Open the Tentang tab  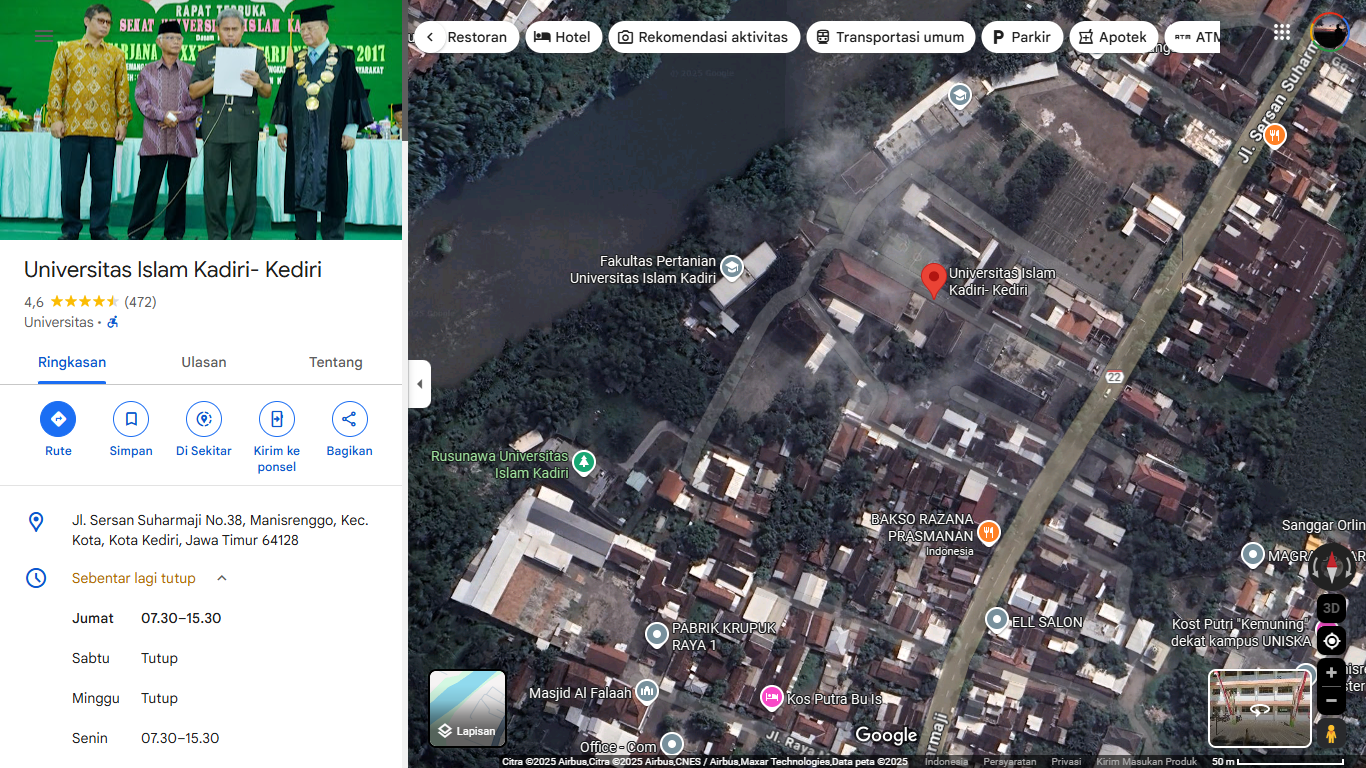tap(335, 362)
